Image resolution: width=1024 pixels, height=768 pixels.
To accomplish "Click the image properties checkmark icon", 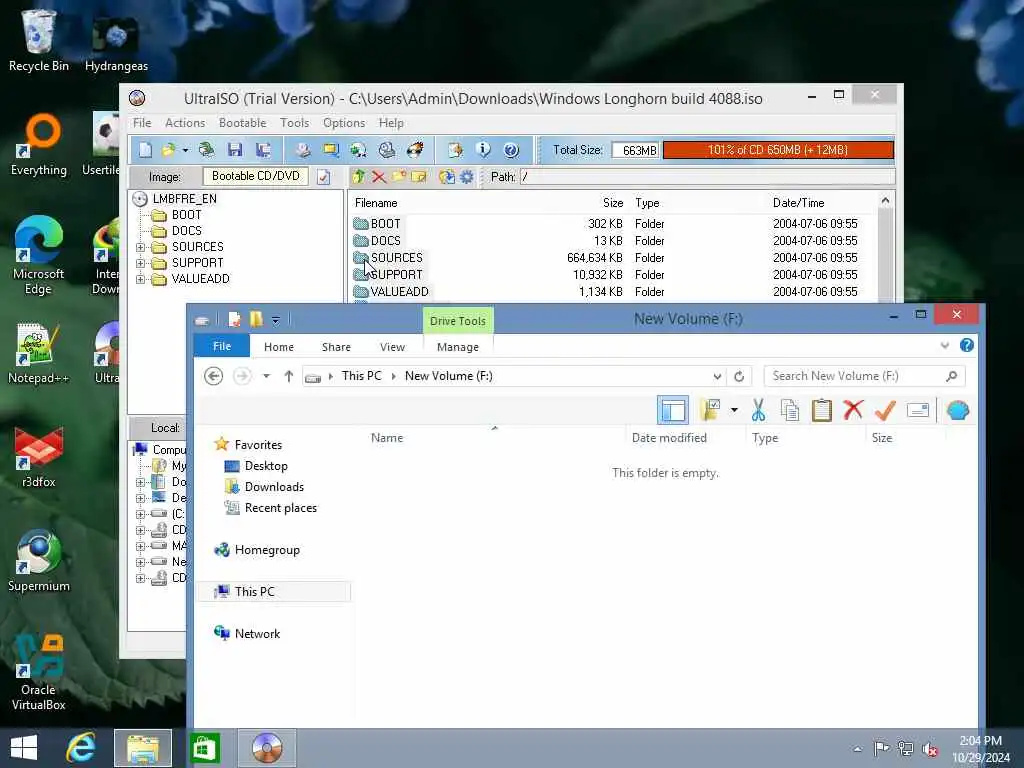I will (323, 177).
